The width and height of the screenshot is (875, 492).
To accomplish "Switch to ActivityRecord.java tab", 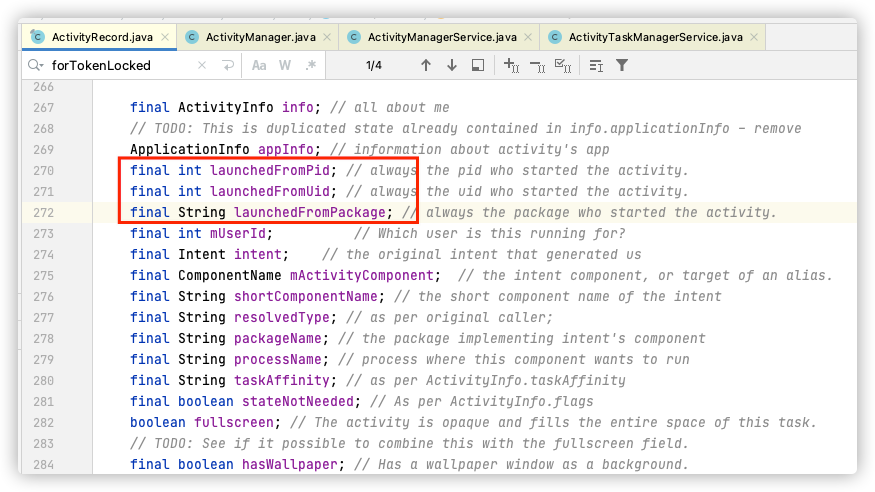I will pyautogui.click(x=99, y=37).
